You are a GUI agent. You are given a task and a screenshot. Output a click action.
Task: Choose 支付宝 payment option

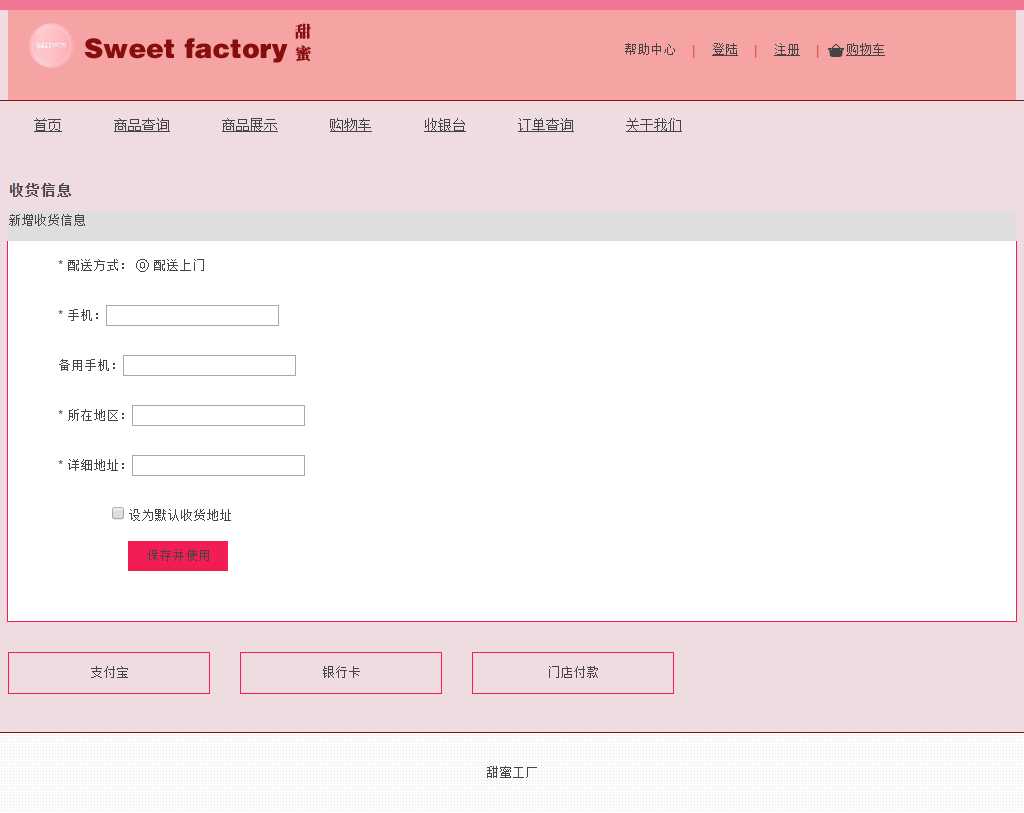pos(109,673)
